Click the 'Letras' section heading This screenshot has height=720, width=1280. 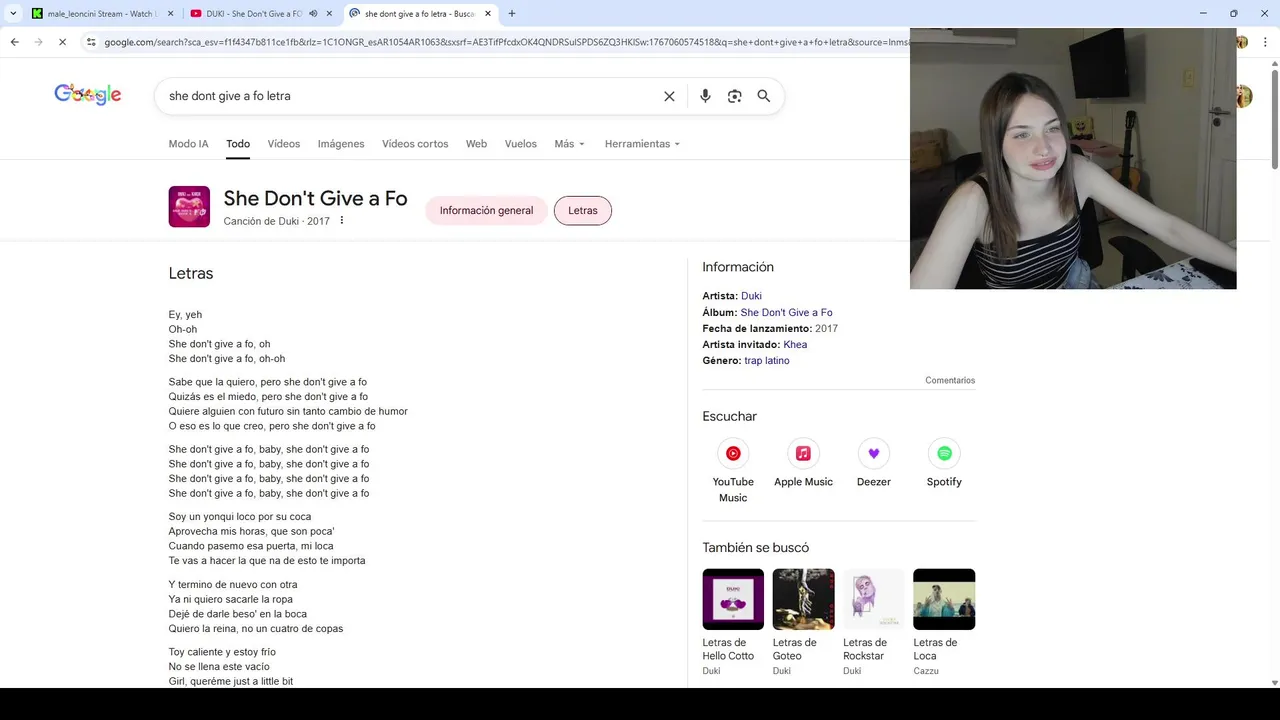pyautogui.click(x=191, y=273)
